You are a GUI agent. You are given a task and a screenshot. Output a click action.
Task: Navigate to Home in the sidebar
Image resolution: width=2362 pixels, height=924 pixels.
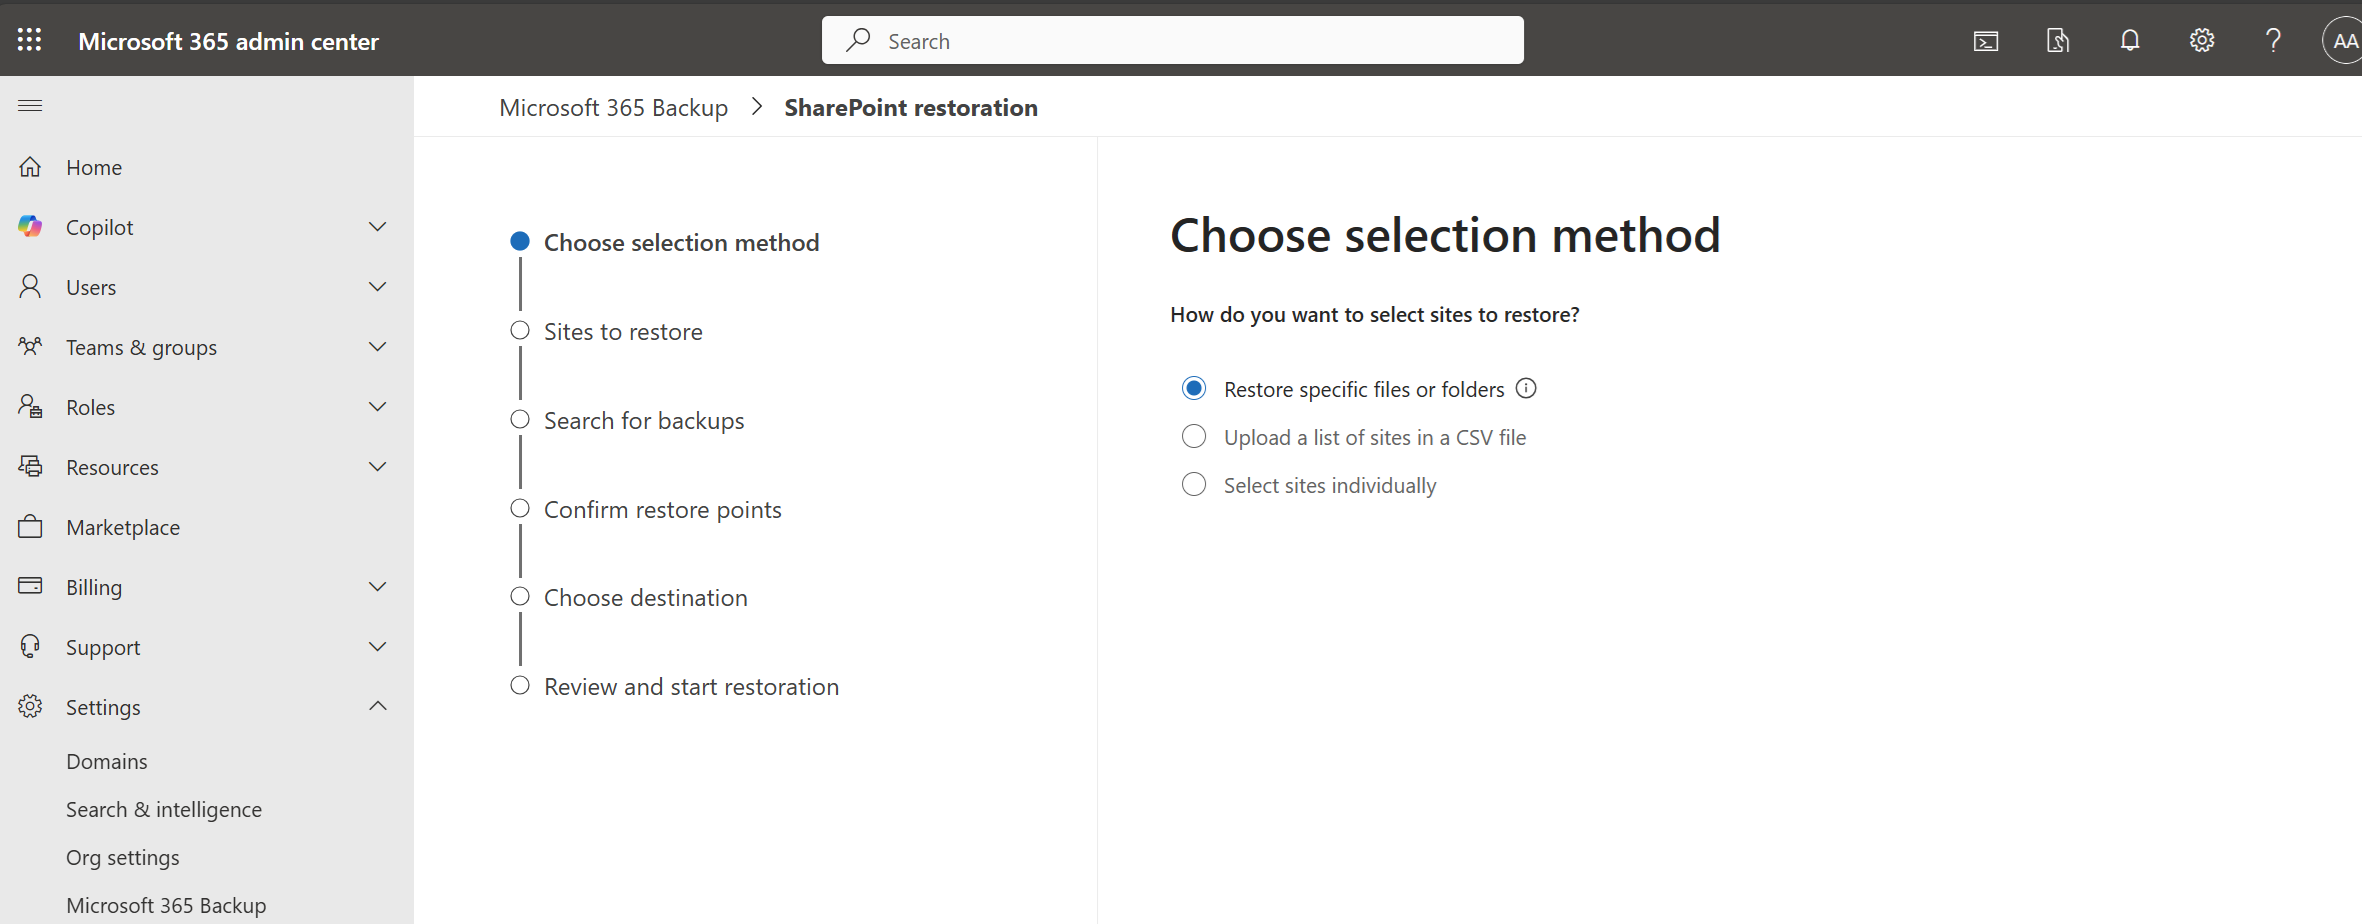coord(94,167)
